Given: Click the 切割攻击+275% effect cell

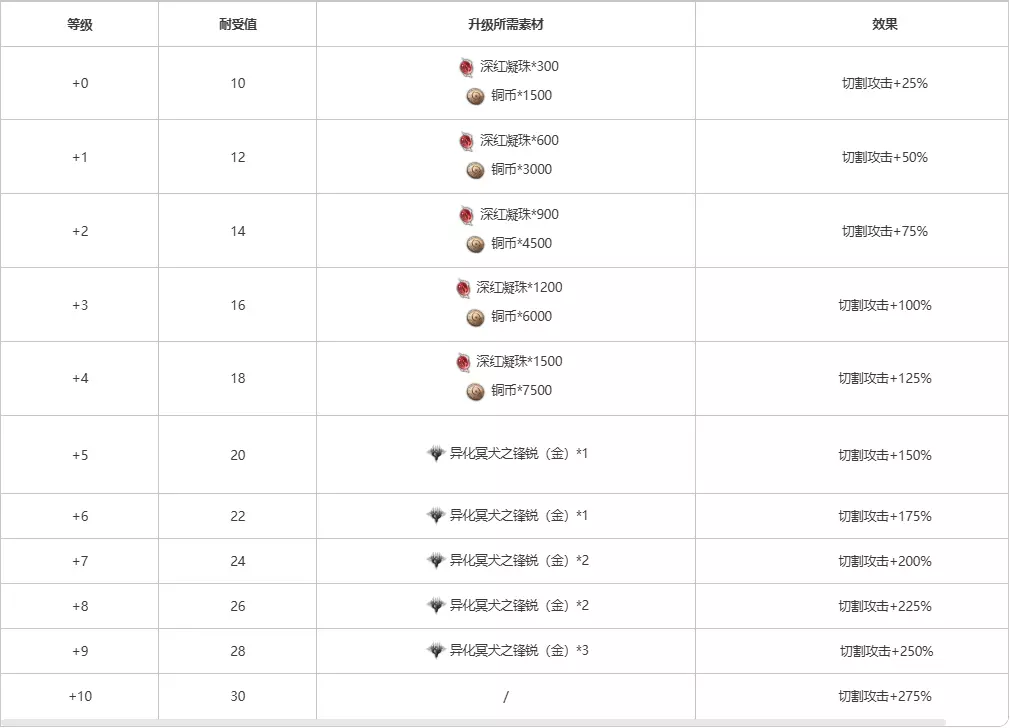Looking at the screenshot, I should coord(885,696).
